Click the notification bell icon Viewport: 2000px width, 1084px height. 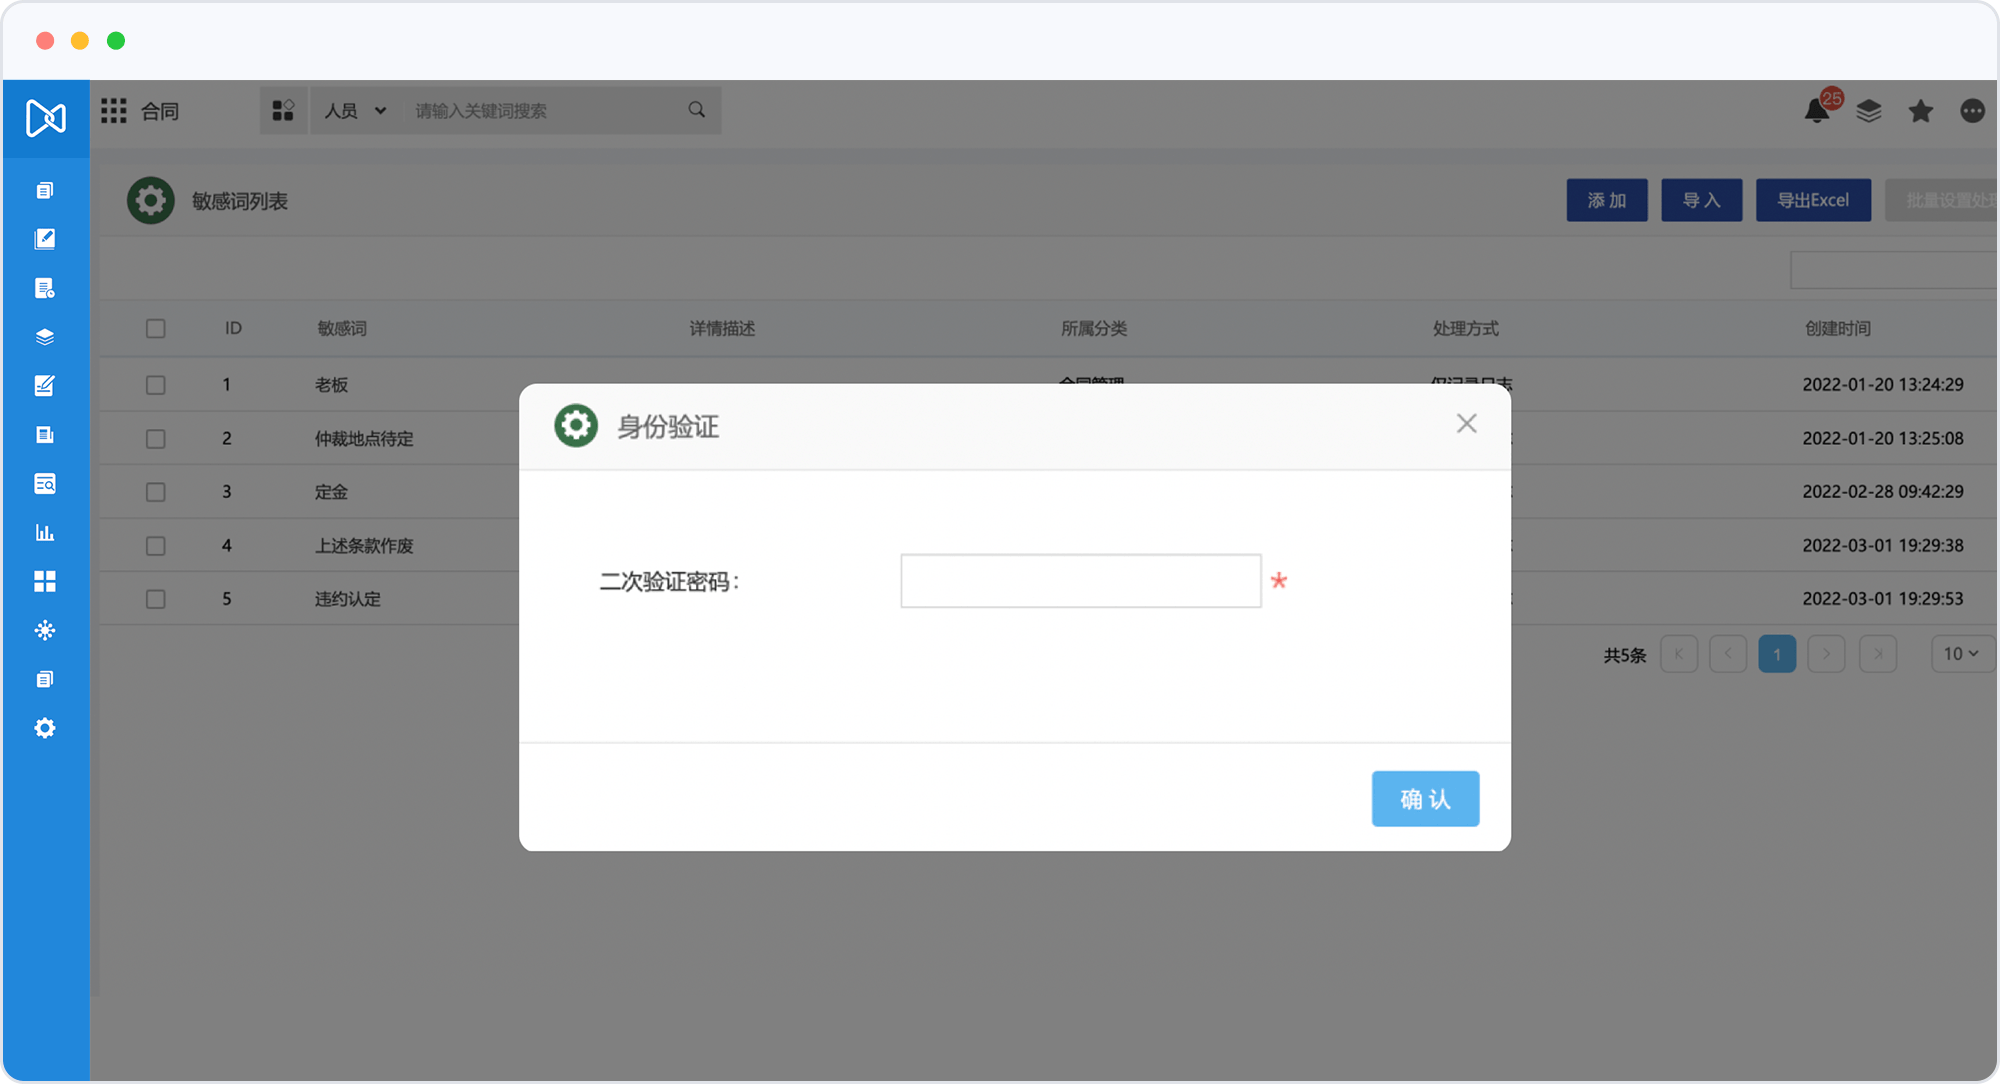pos(1816,111)
